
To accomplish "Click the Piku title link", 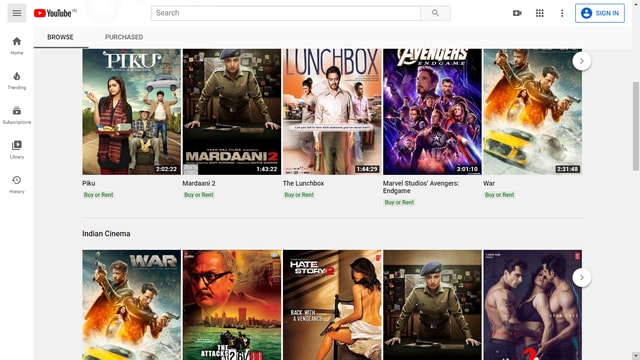I will (89, 183).
